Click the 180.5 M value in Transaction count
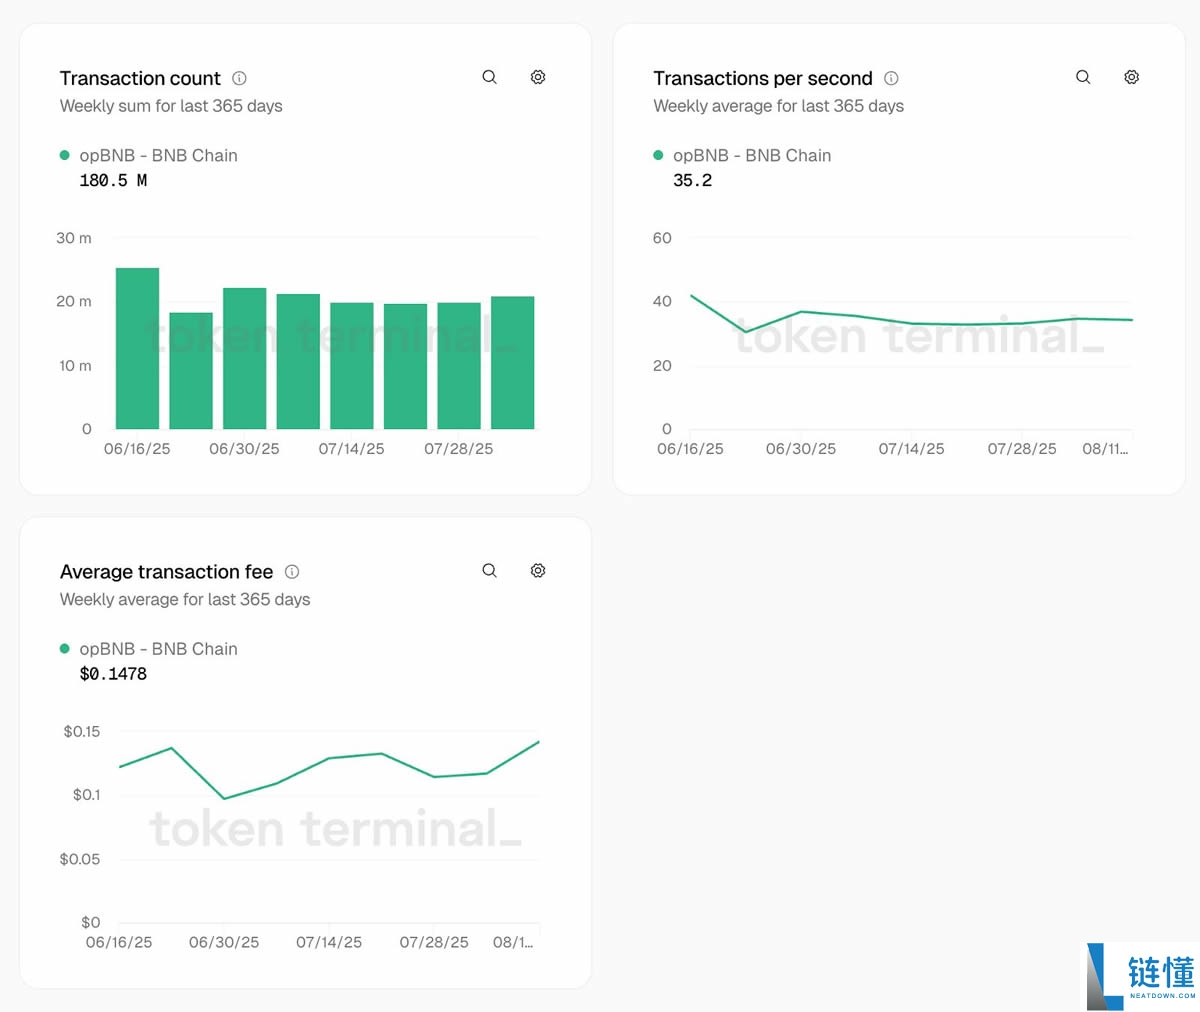1200x1012 pixels. click(x=113, y=181)
